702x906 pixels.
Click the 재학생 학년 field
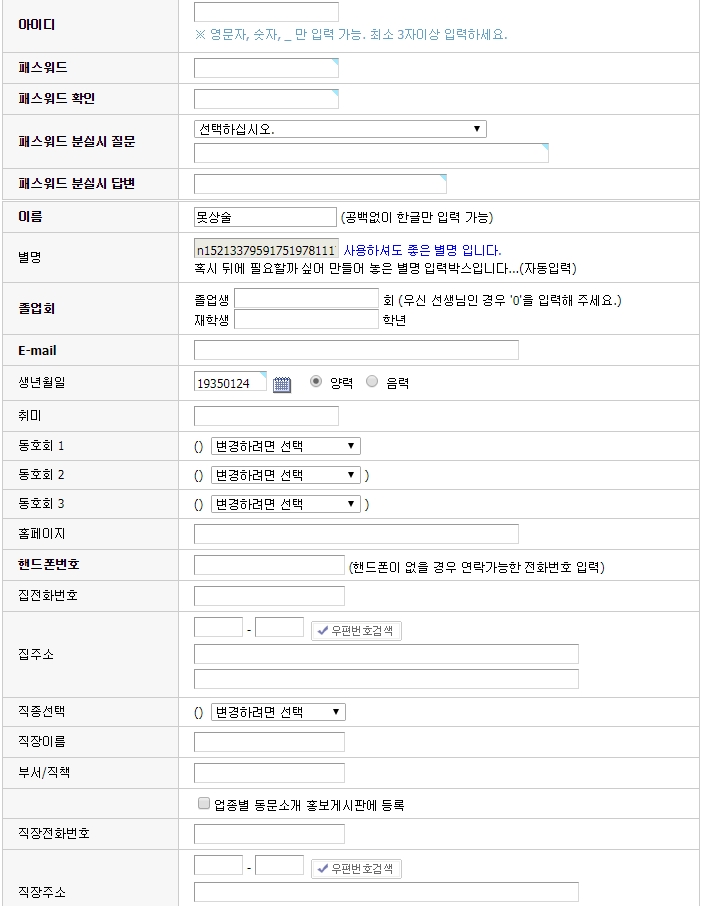[306, 320]
